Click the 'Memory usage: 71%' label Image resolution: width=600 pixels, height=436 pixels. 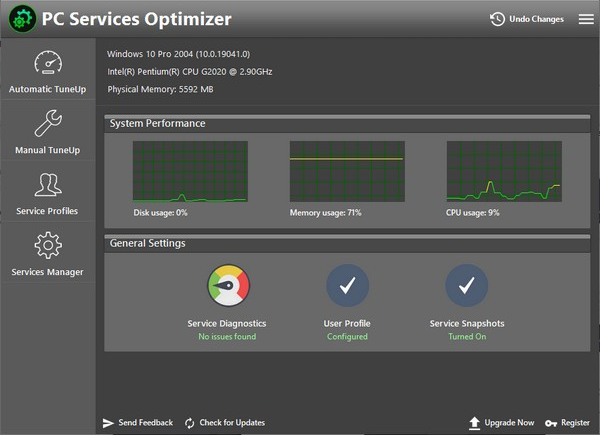(325, 213)
